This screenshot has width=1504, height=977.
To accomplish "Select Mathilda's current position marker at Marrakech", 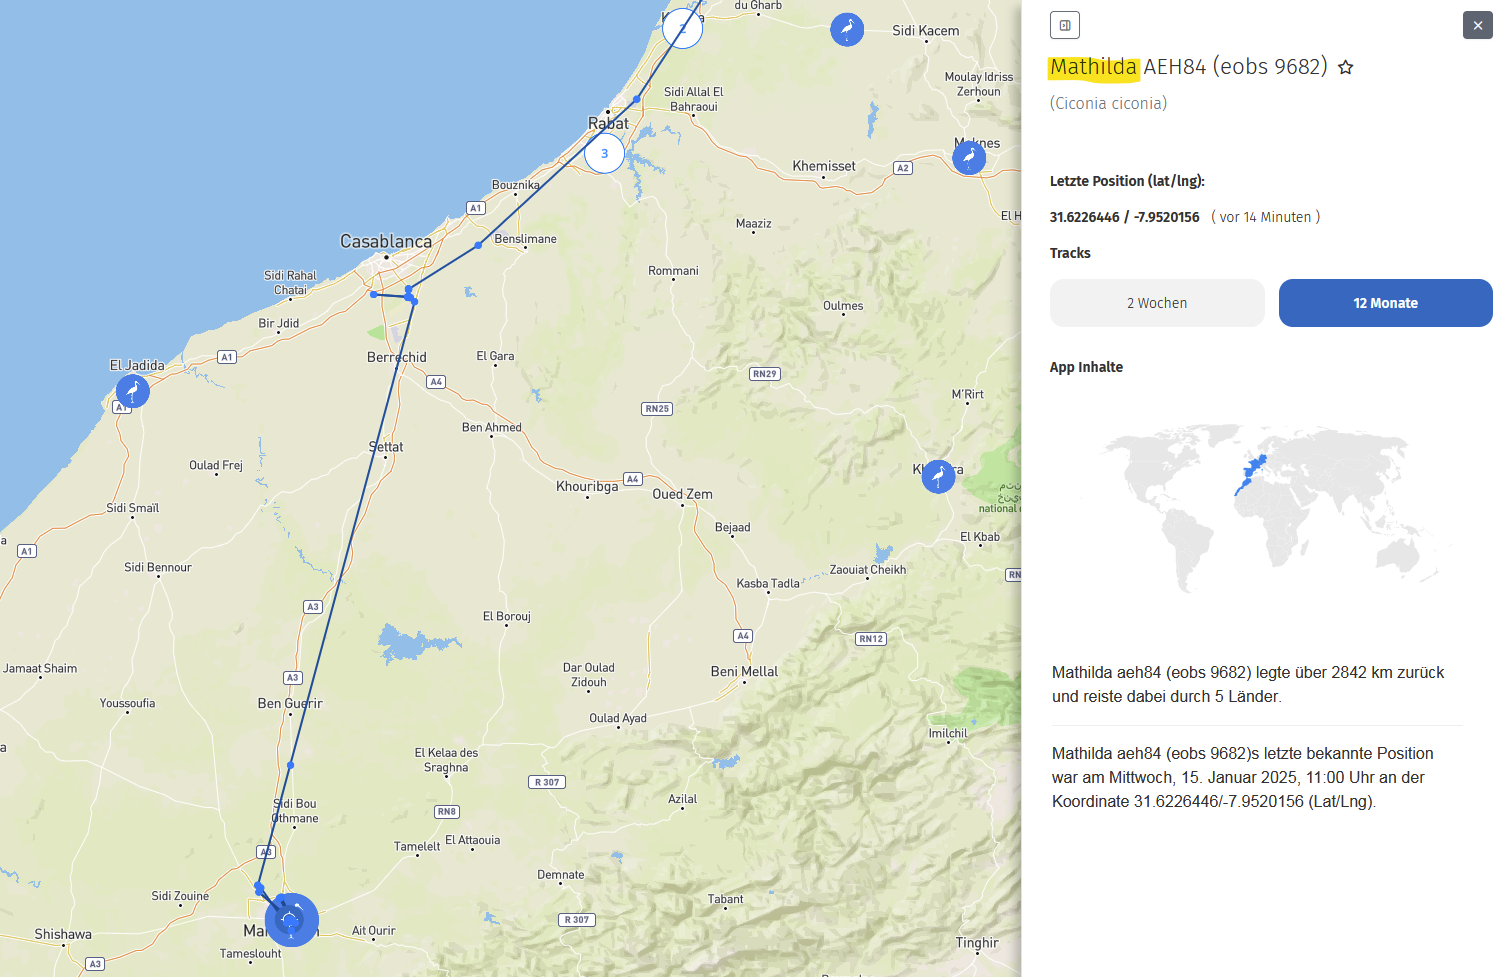I will click(291, 920).
